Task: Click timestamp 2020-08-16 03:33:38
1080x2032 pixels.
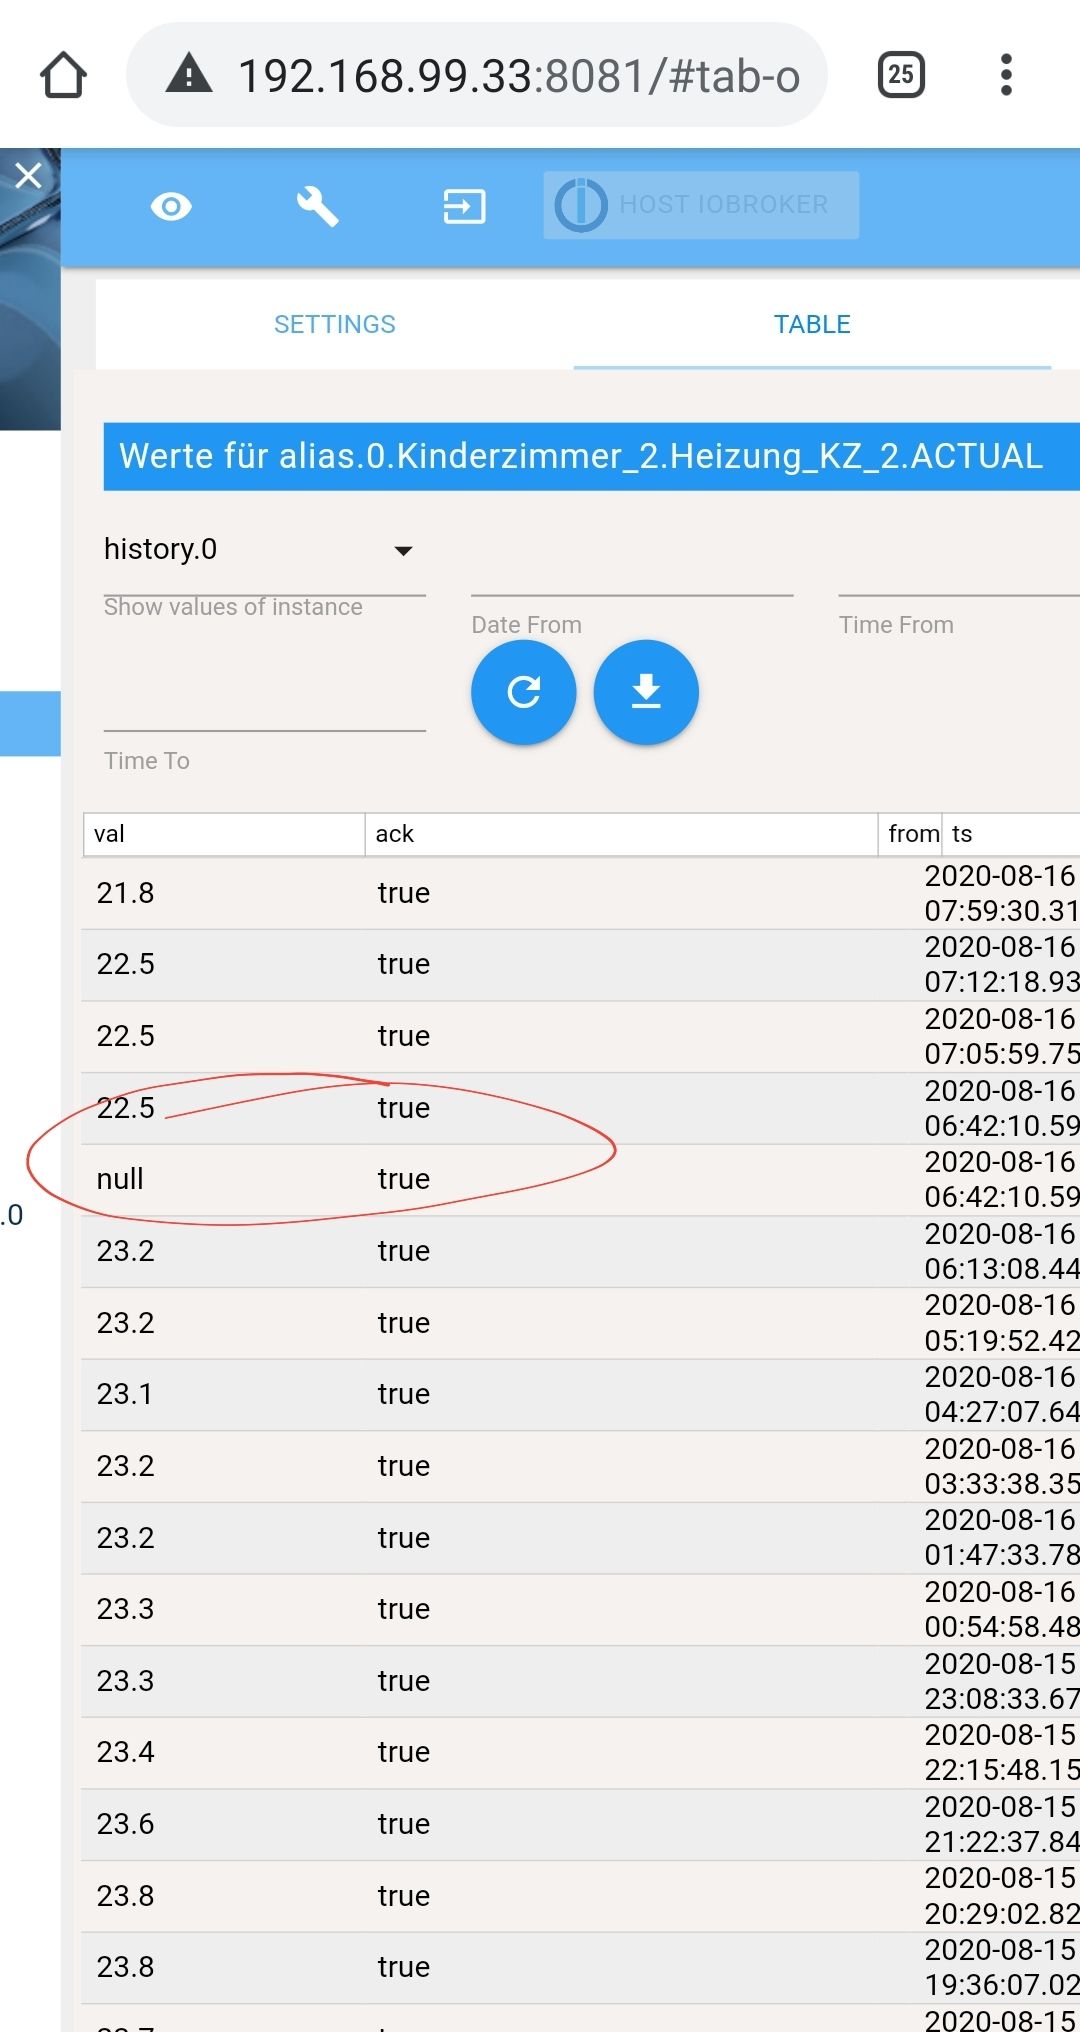Action: tap(1001, 1466)
